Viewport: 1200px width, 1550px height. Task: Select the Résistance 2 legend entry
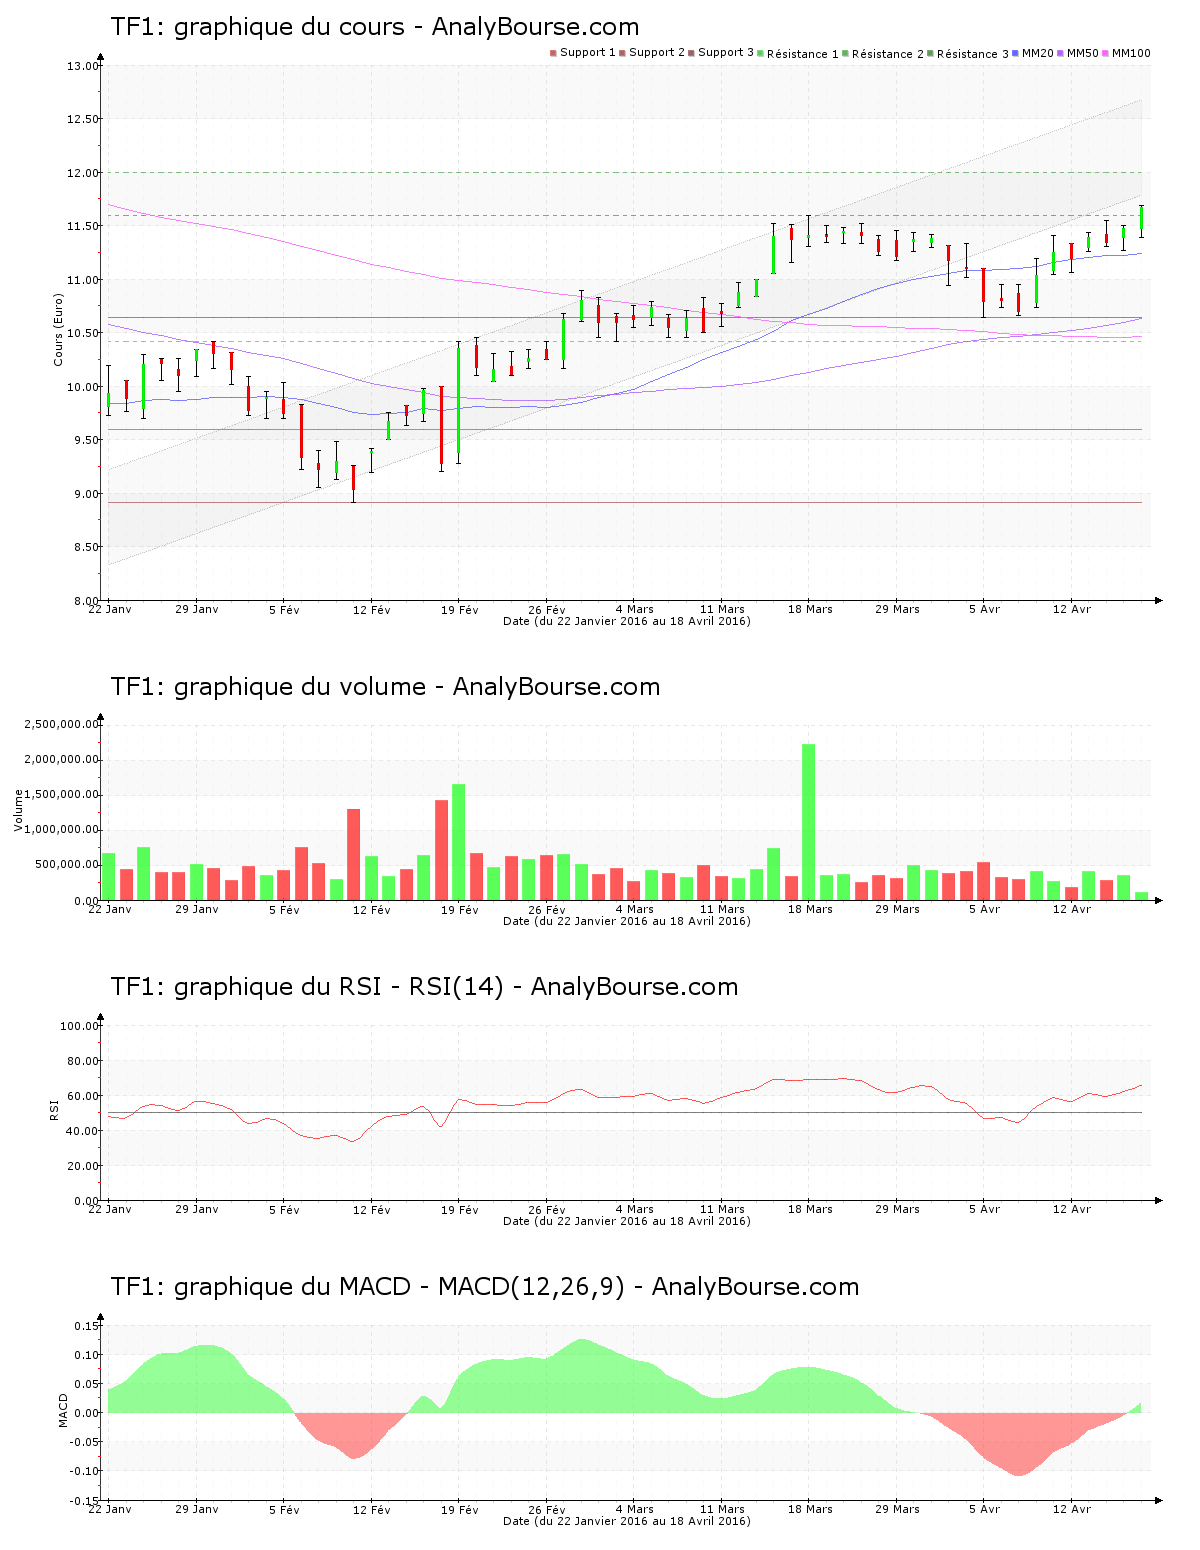[x=883, y=53]
